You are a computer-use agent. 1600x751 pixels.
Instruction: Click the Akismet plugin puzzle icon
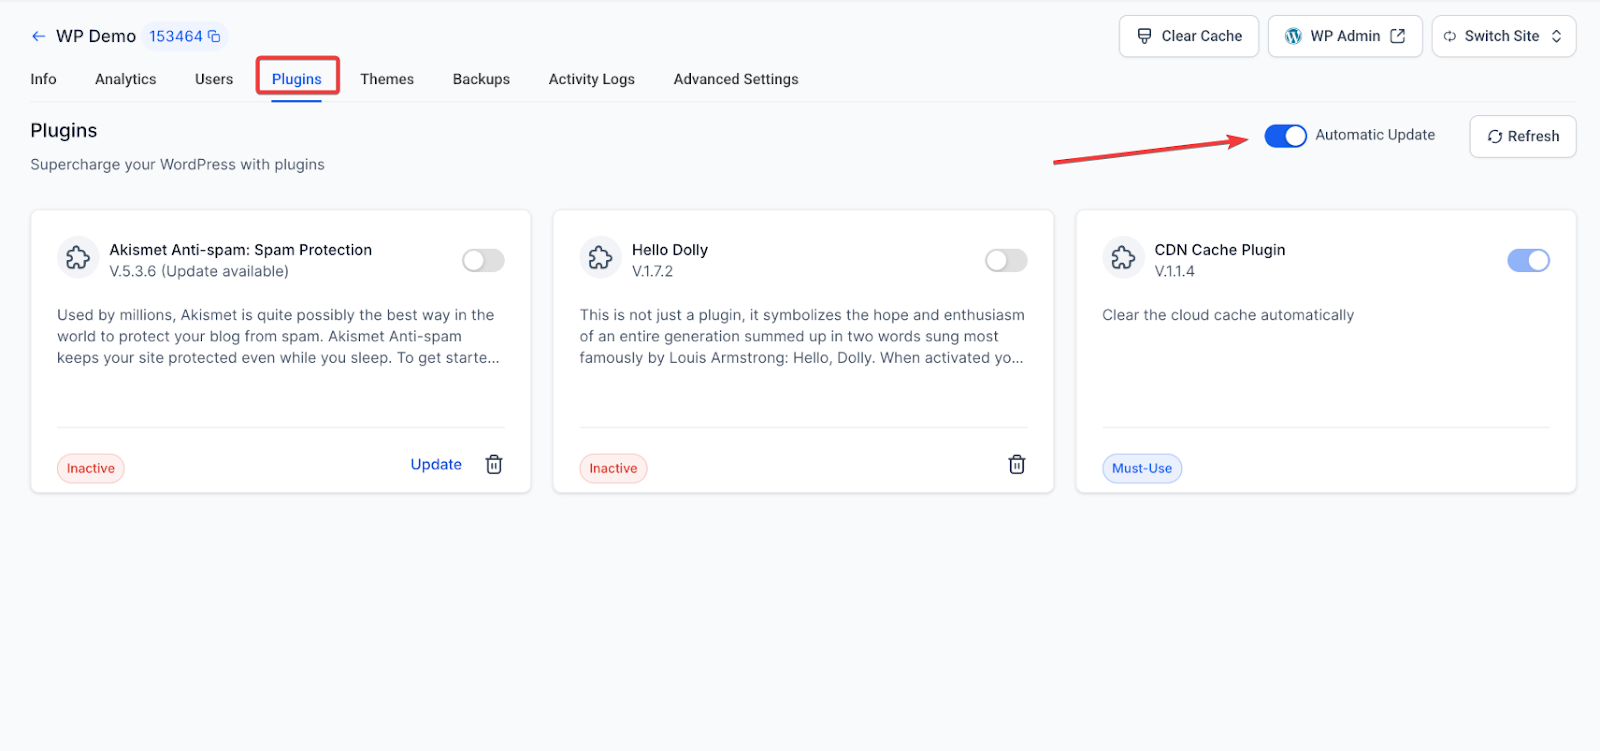pos(78,258)
